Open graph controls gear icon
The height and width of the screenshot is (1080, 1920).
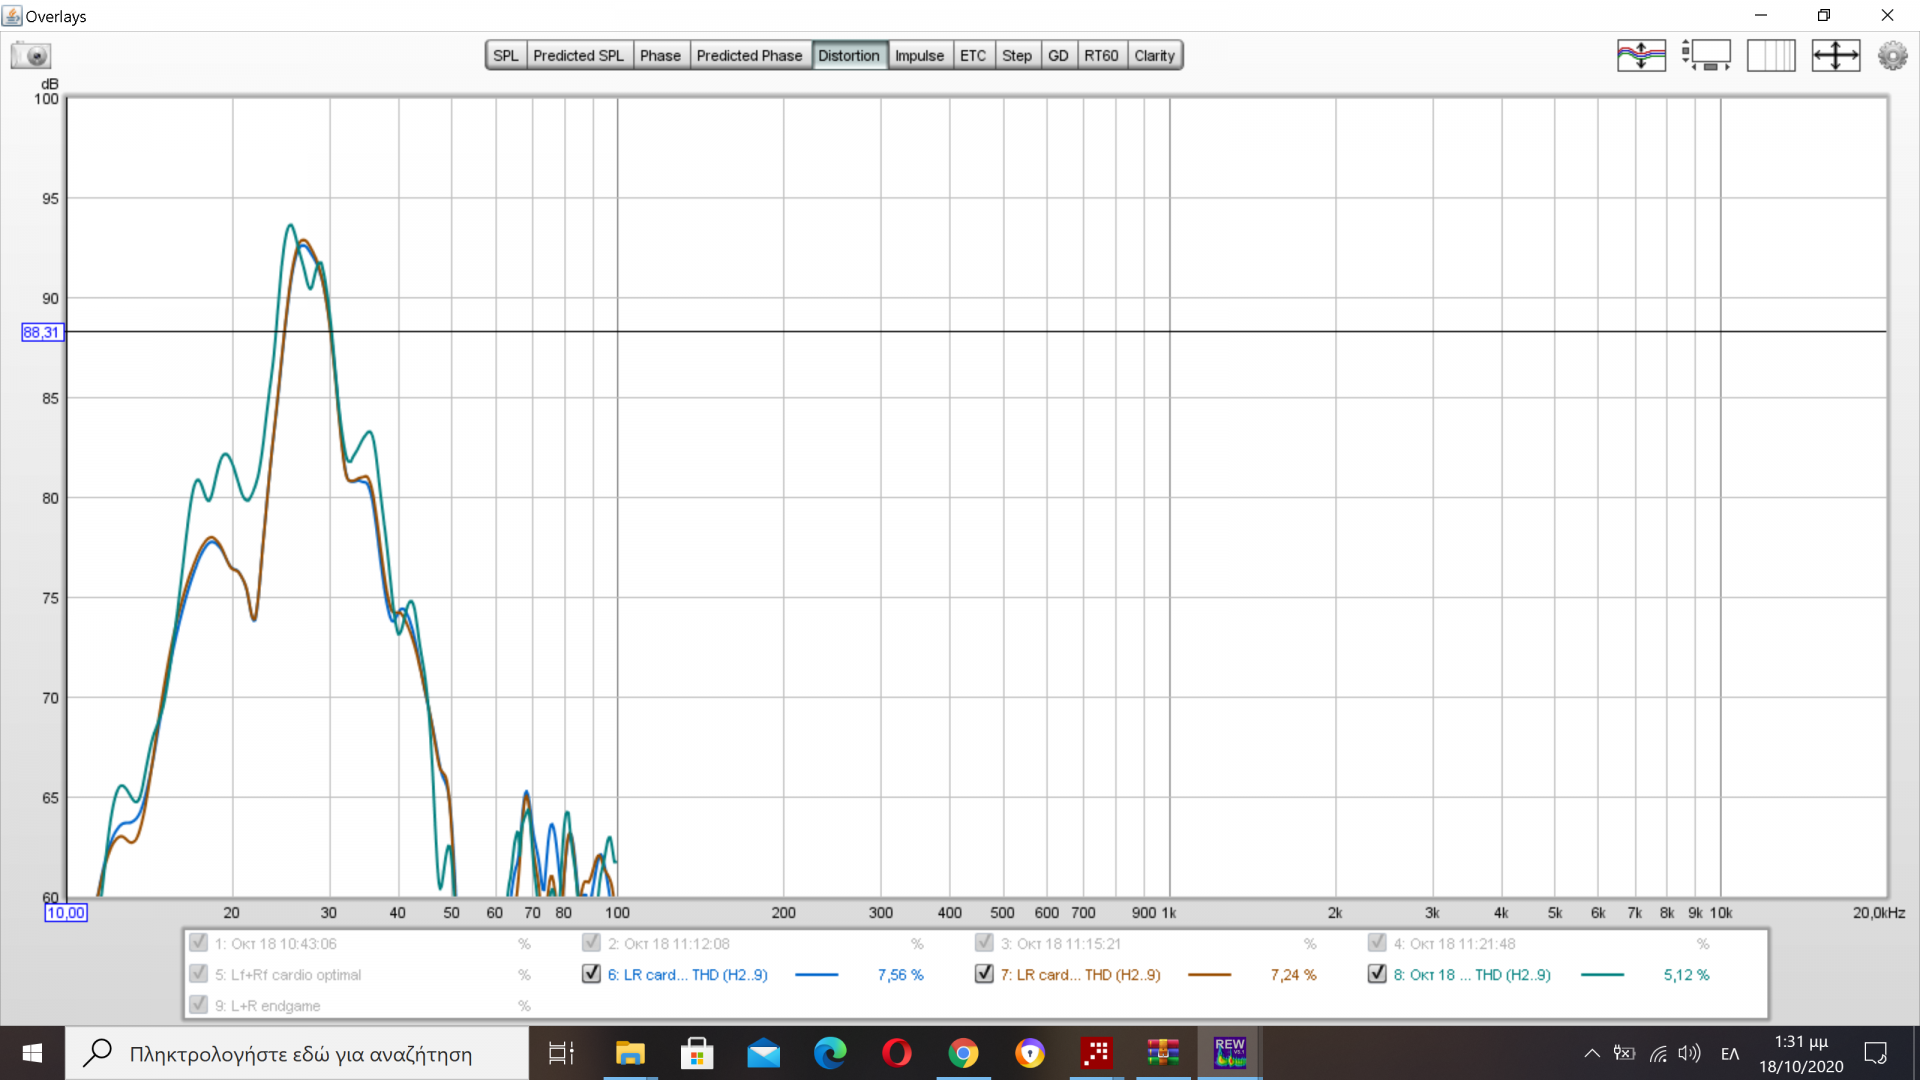coord(1892,55)
